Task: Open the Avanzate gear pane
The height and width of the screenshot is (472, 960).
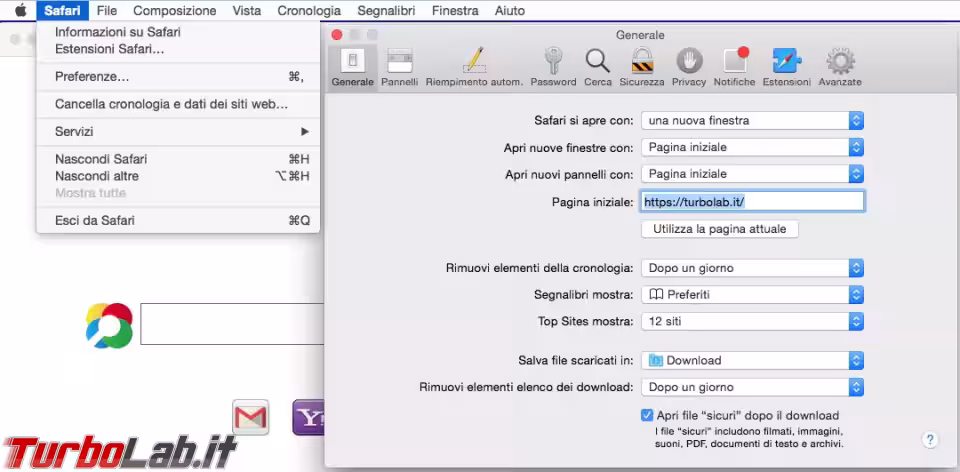Action: click(x=839, y=66)
